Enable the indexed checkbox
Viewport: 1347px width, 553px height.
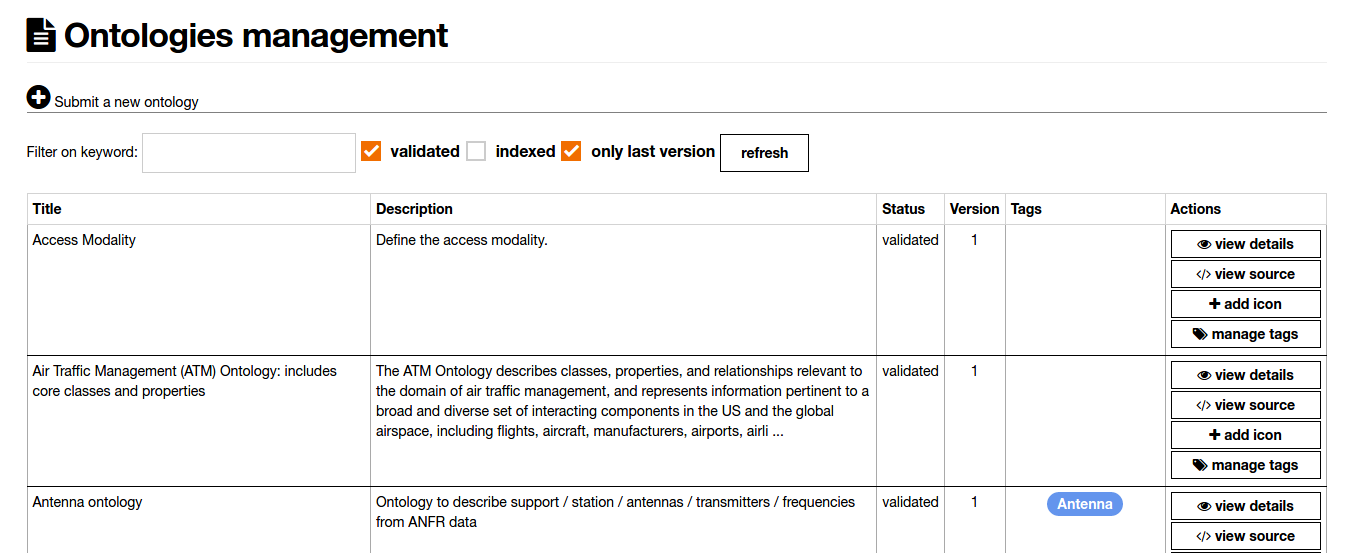(476, 151)
